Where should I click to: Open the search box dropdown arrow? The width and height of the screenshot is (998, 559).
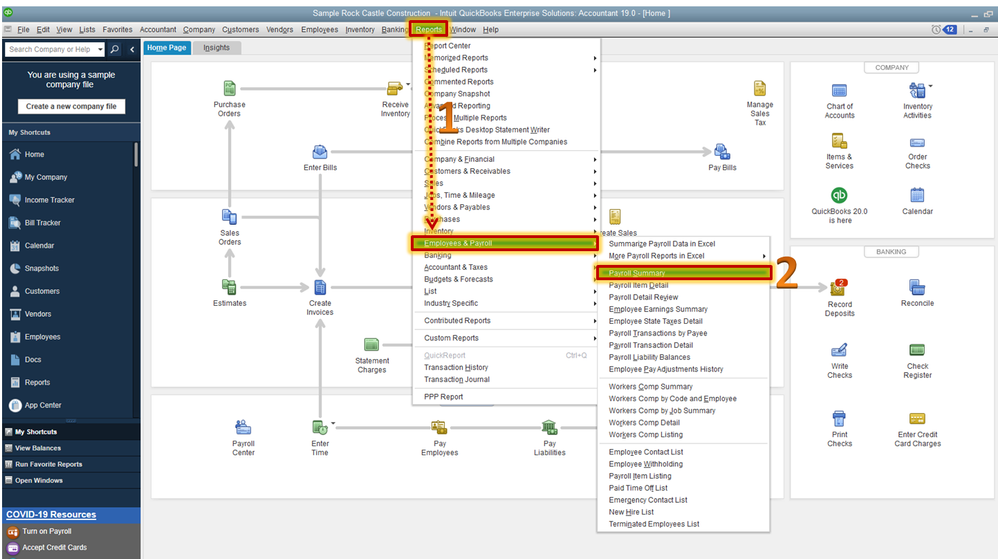pos(100,49)
